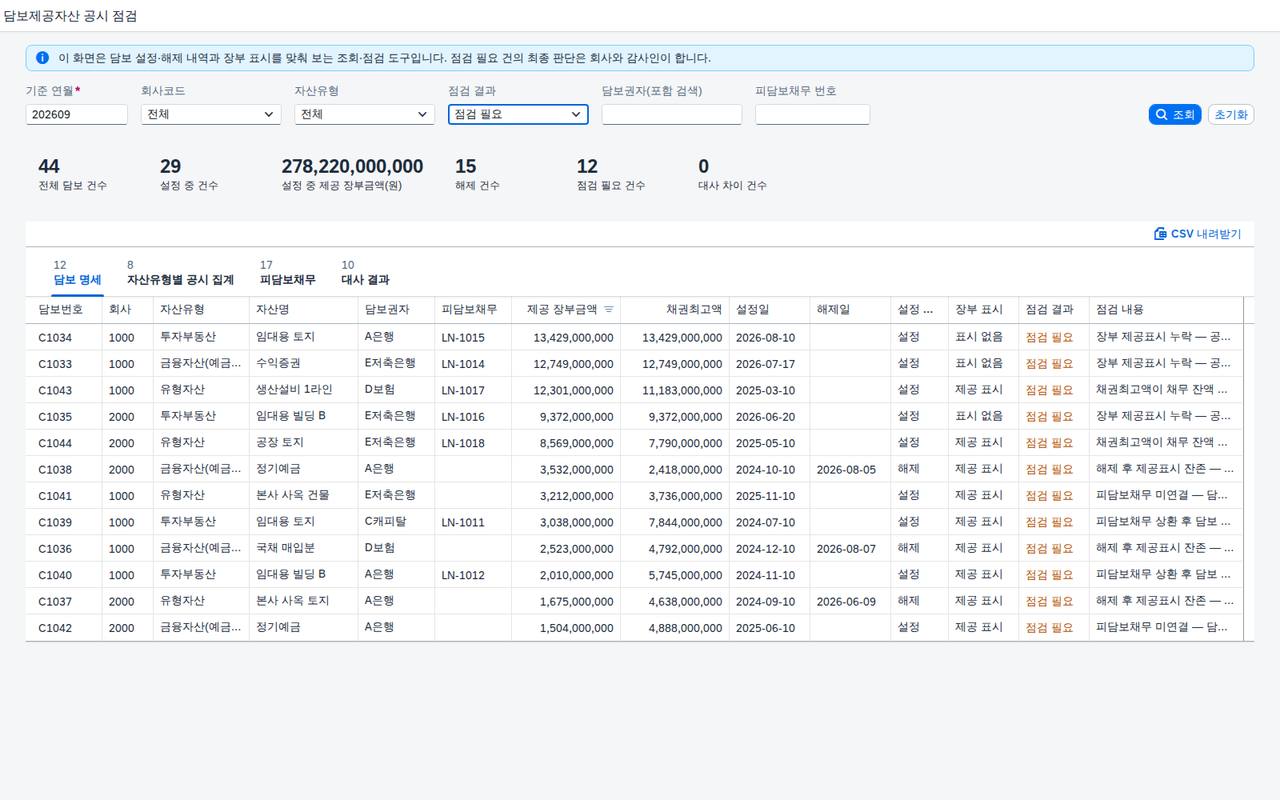Expand the 점검 결과 dropdown showing 점검 필요
Image resolution: width=1280 pixels, height=800 pixels.
pyautogui.click(x=518, y=115)
